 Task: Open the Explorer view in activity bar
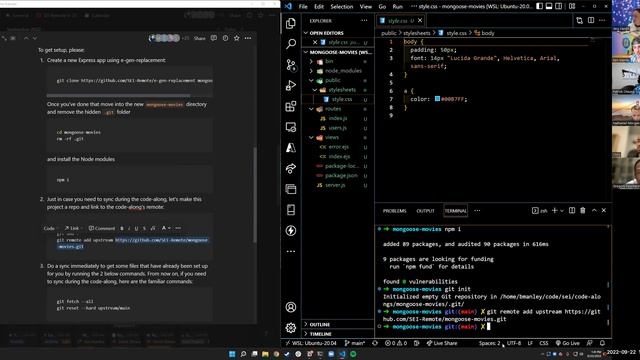click(x=291, y=23)
